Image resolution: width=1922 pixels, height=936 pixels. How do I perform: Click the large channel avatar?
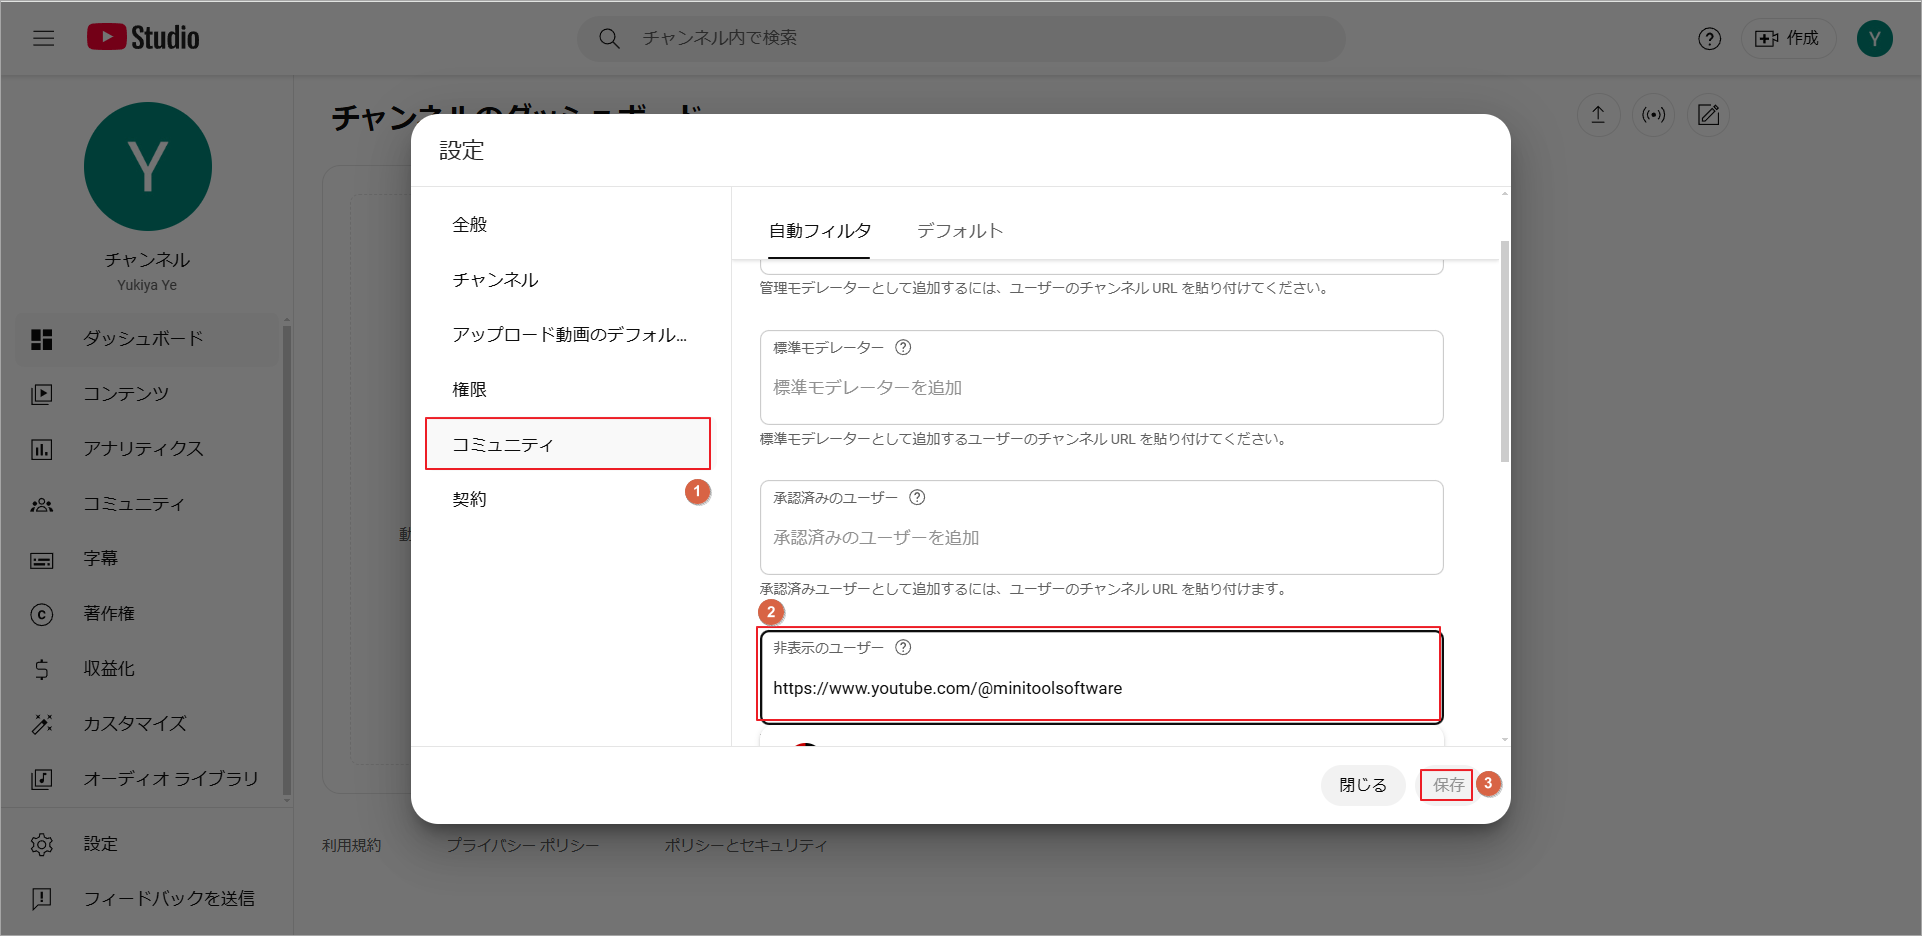click(148, 166)
